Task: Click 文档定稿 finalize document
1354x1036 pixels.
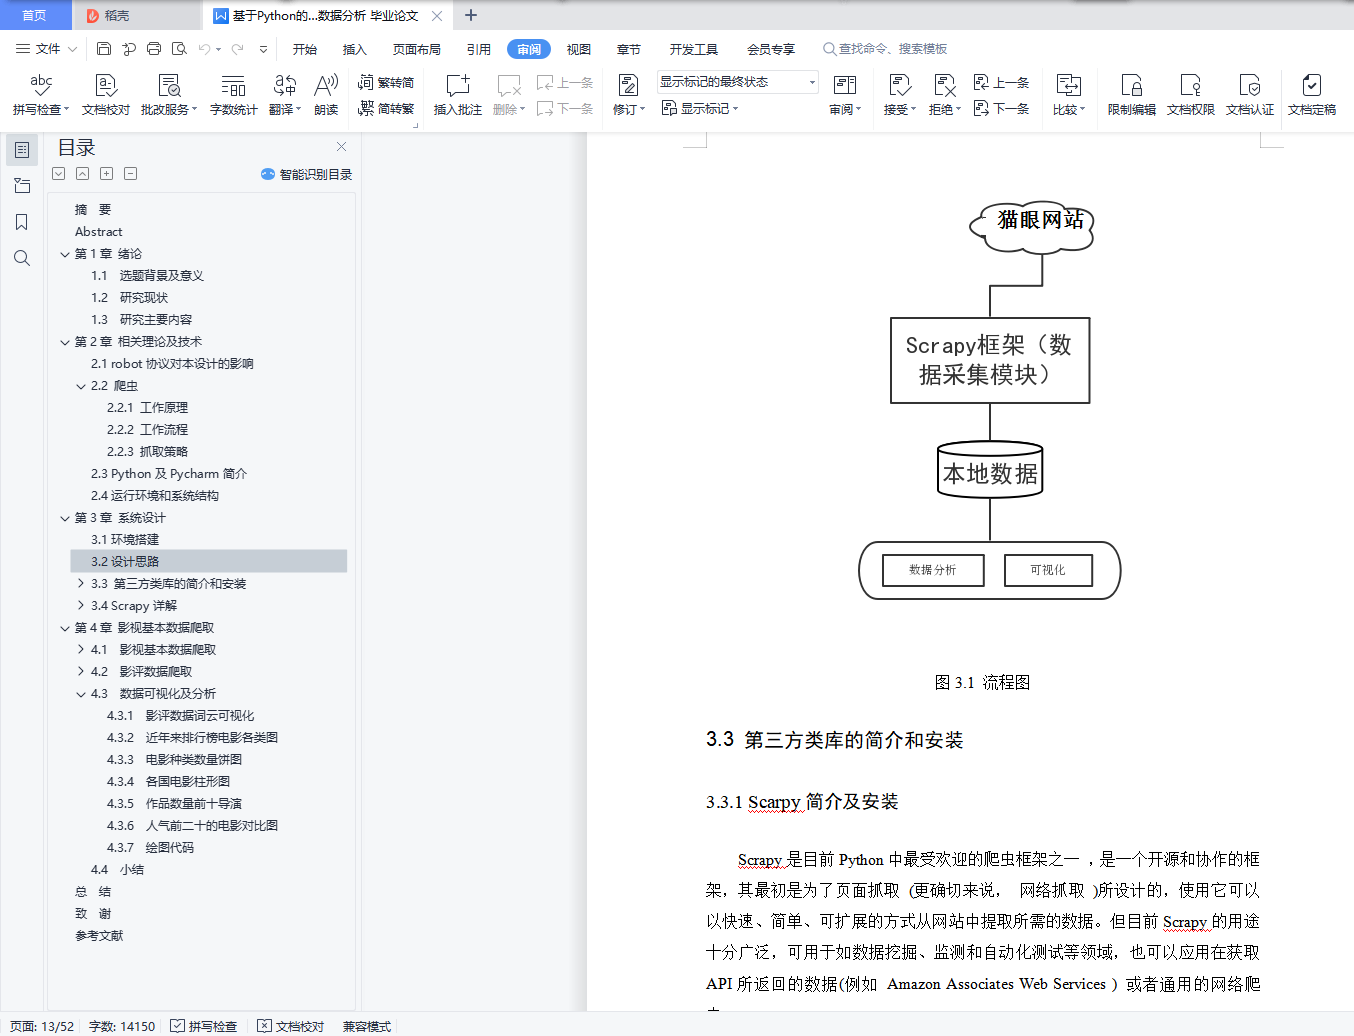Action: point(1312,95)
